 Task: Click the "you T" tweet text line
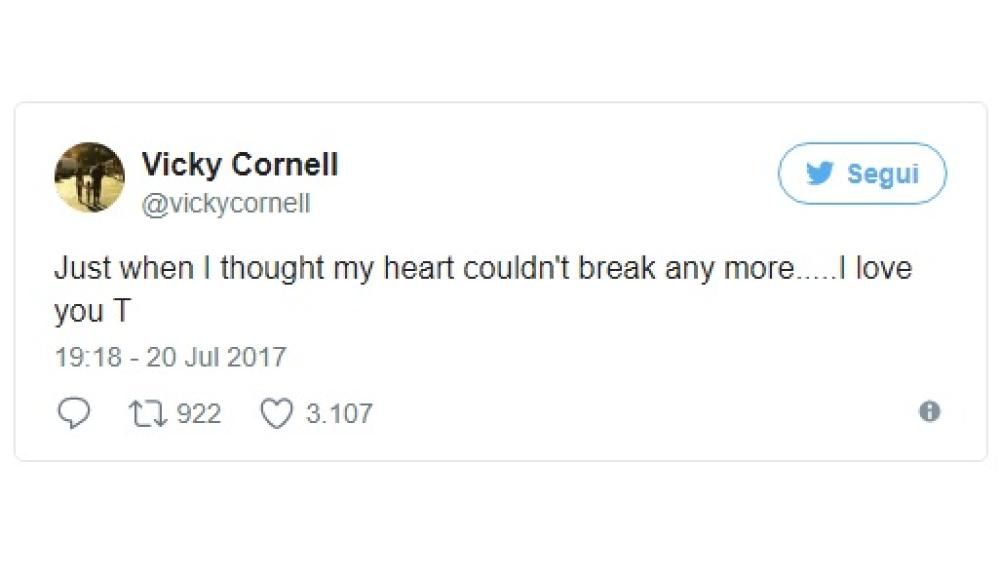coord(92,312)
